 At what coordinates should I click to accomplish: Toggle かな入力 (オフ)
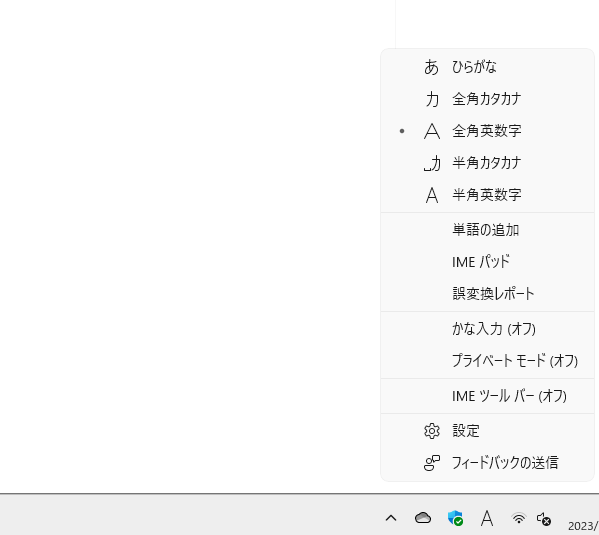487,329
